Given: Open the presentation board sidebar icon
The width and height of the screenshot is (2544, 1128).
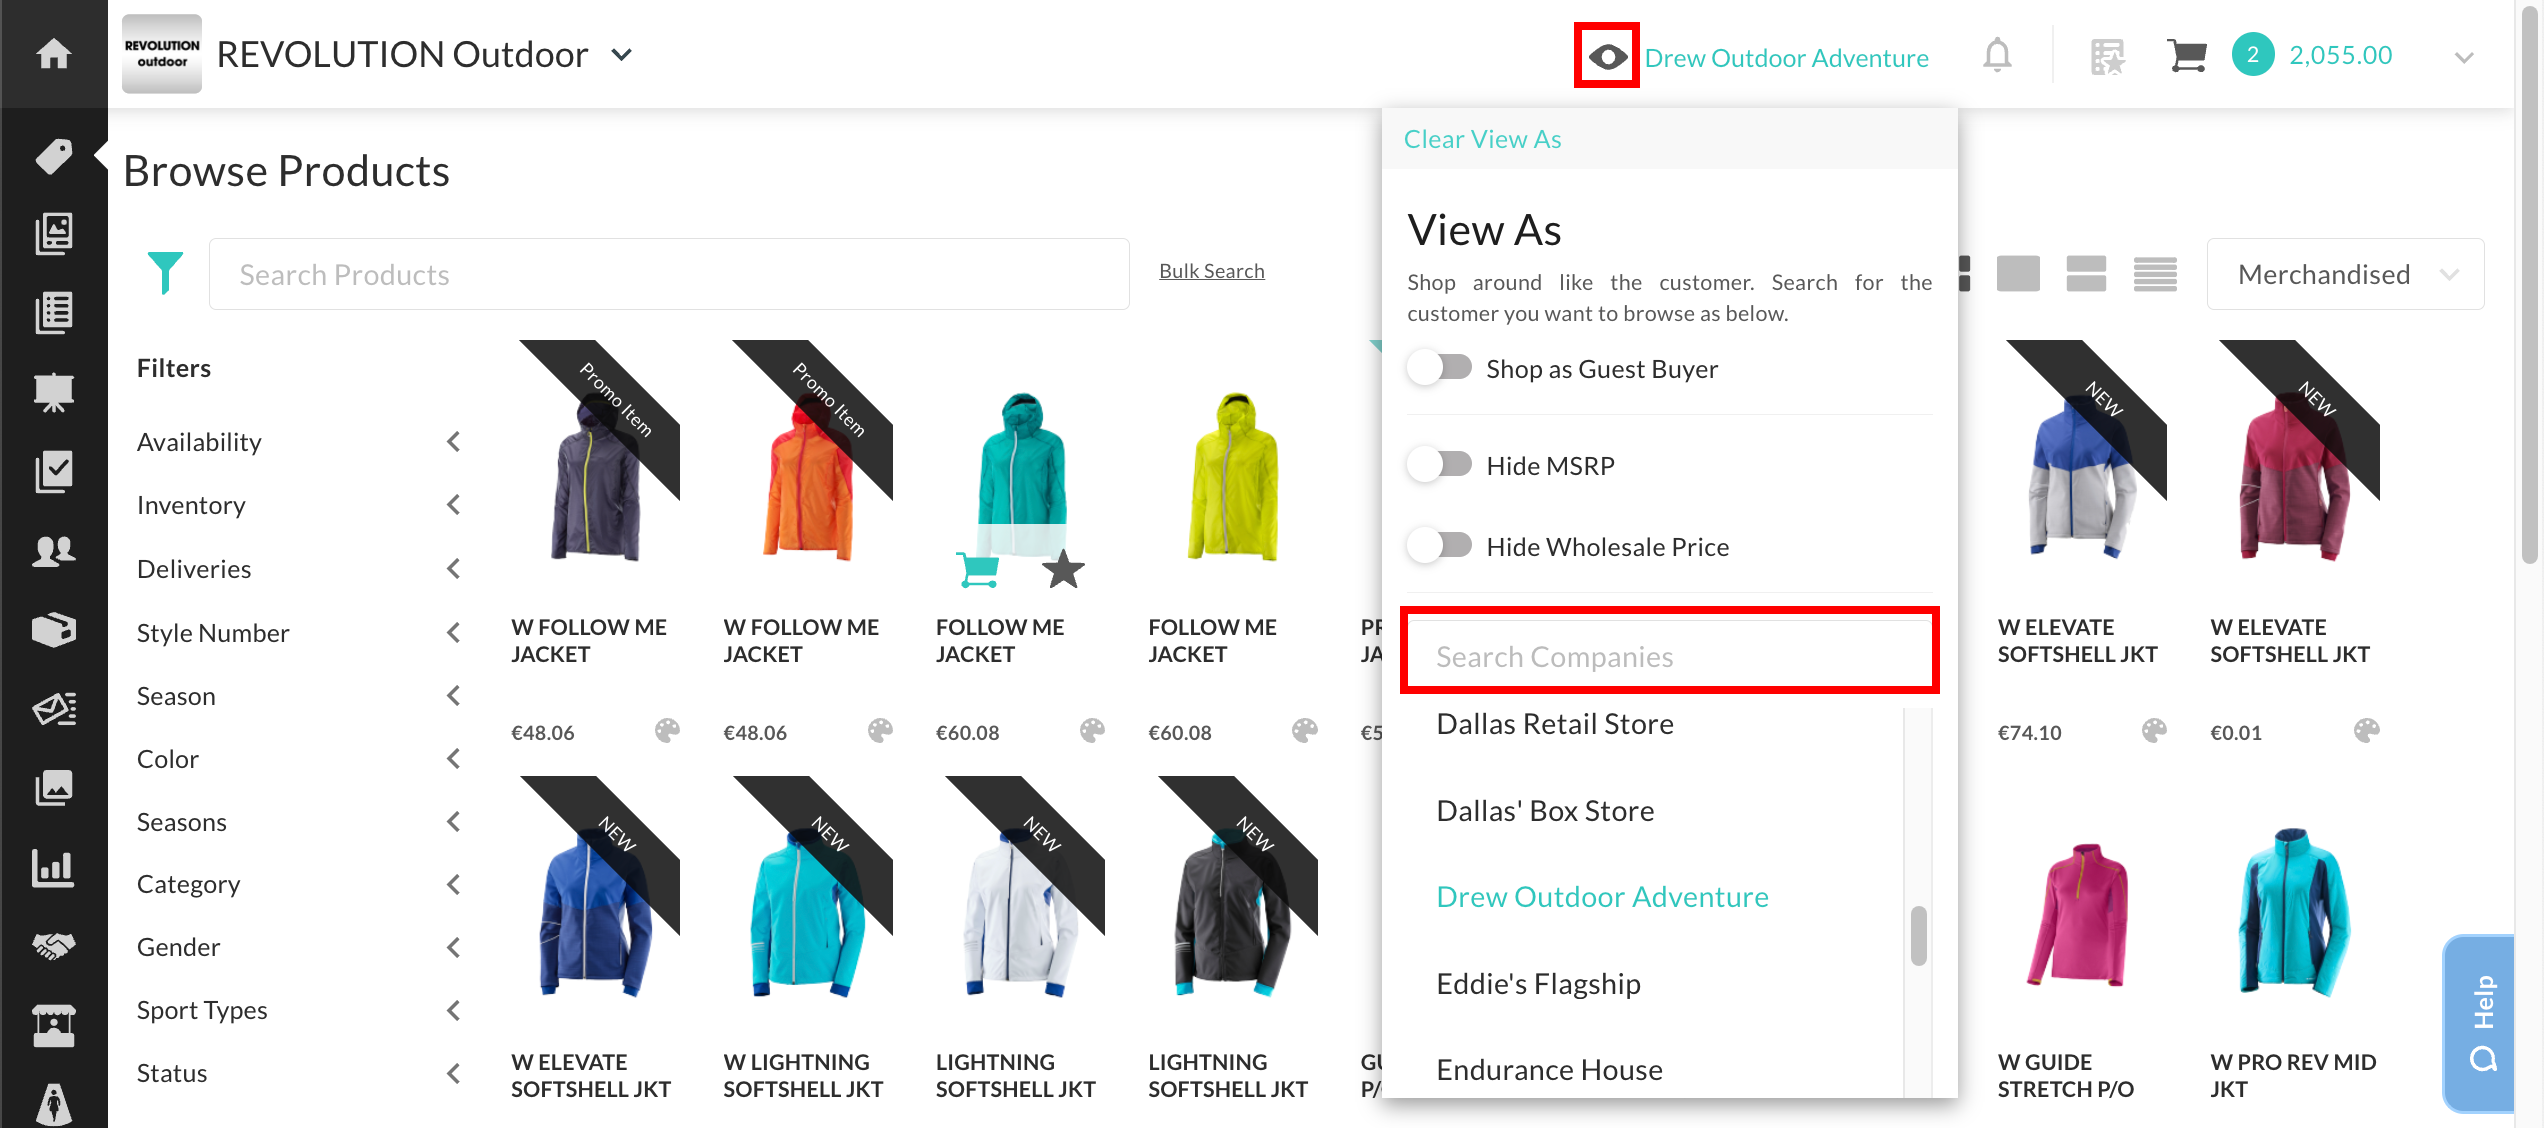Looking at the screenshot, I should tap(53, 392).
